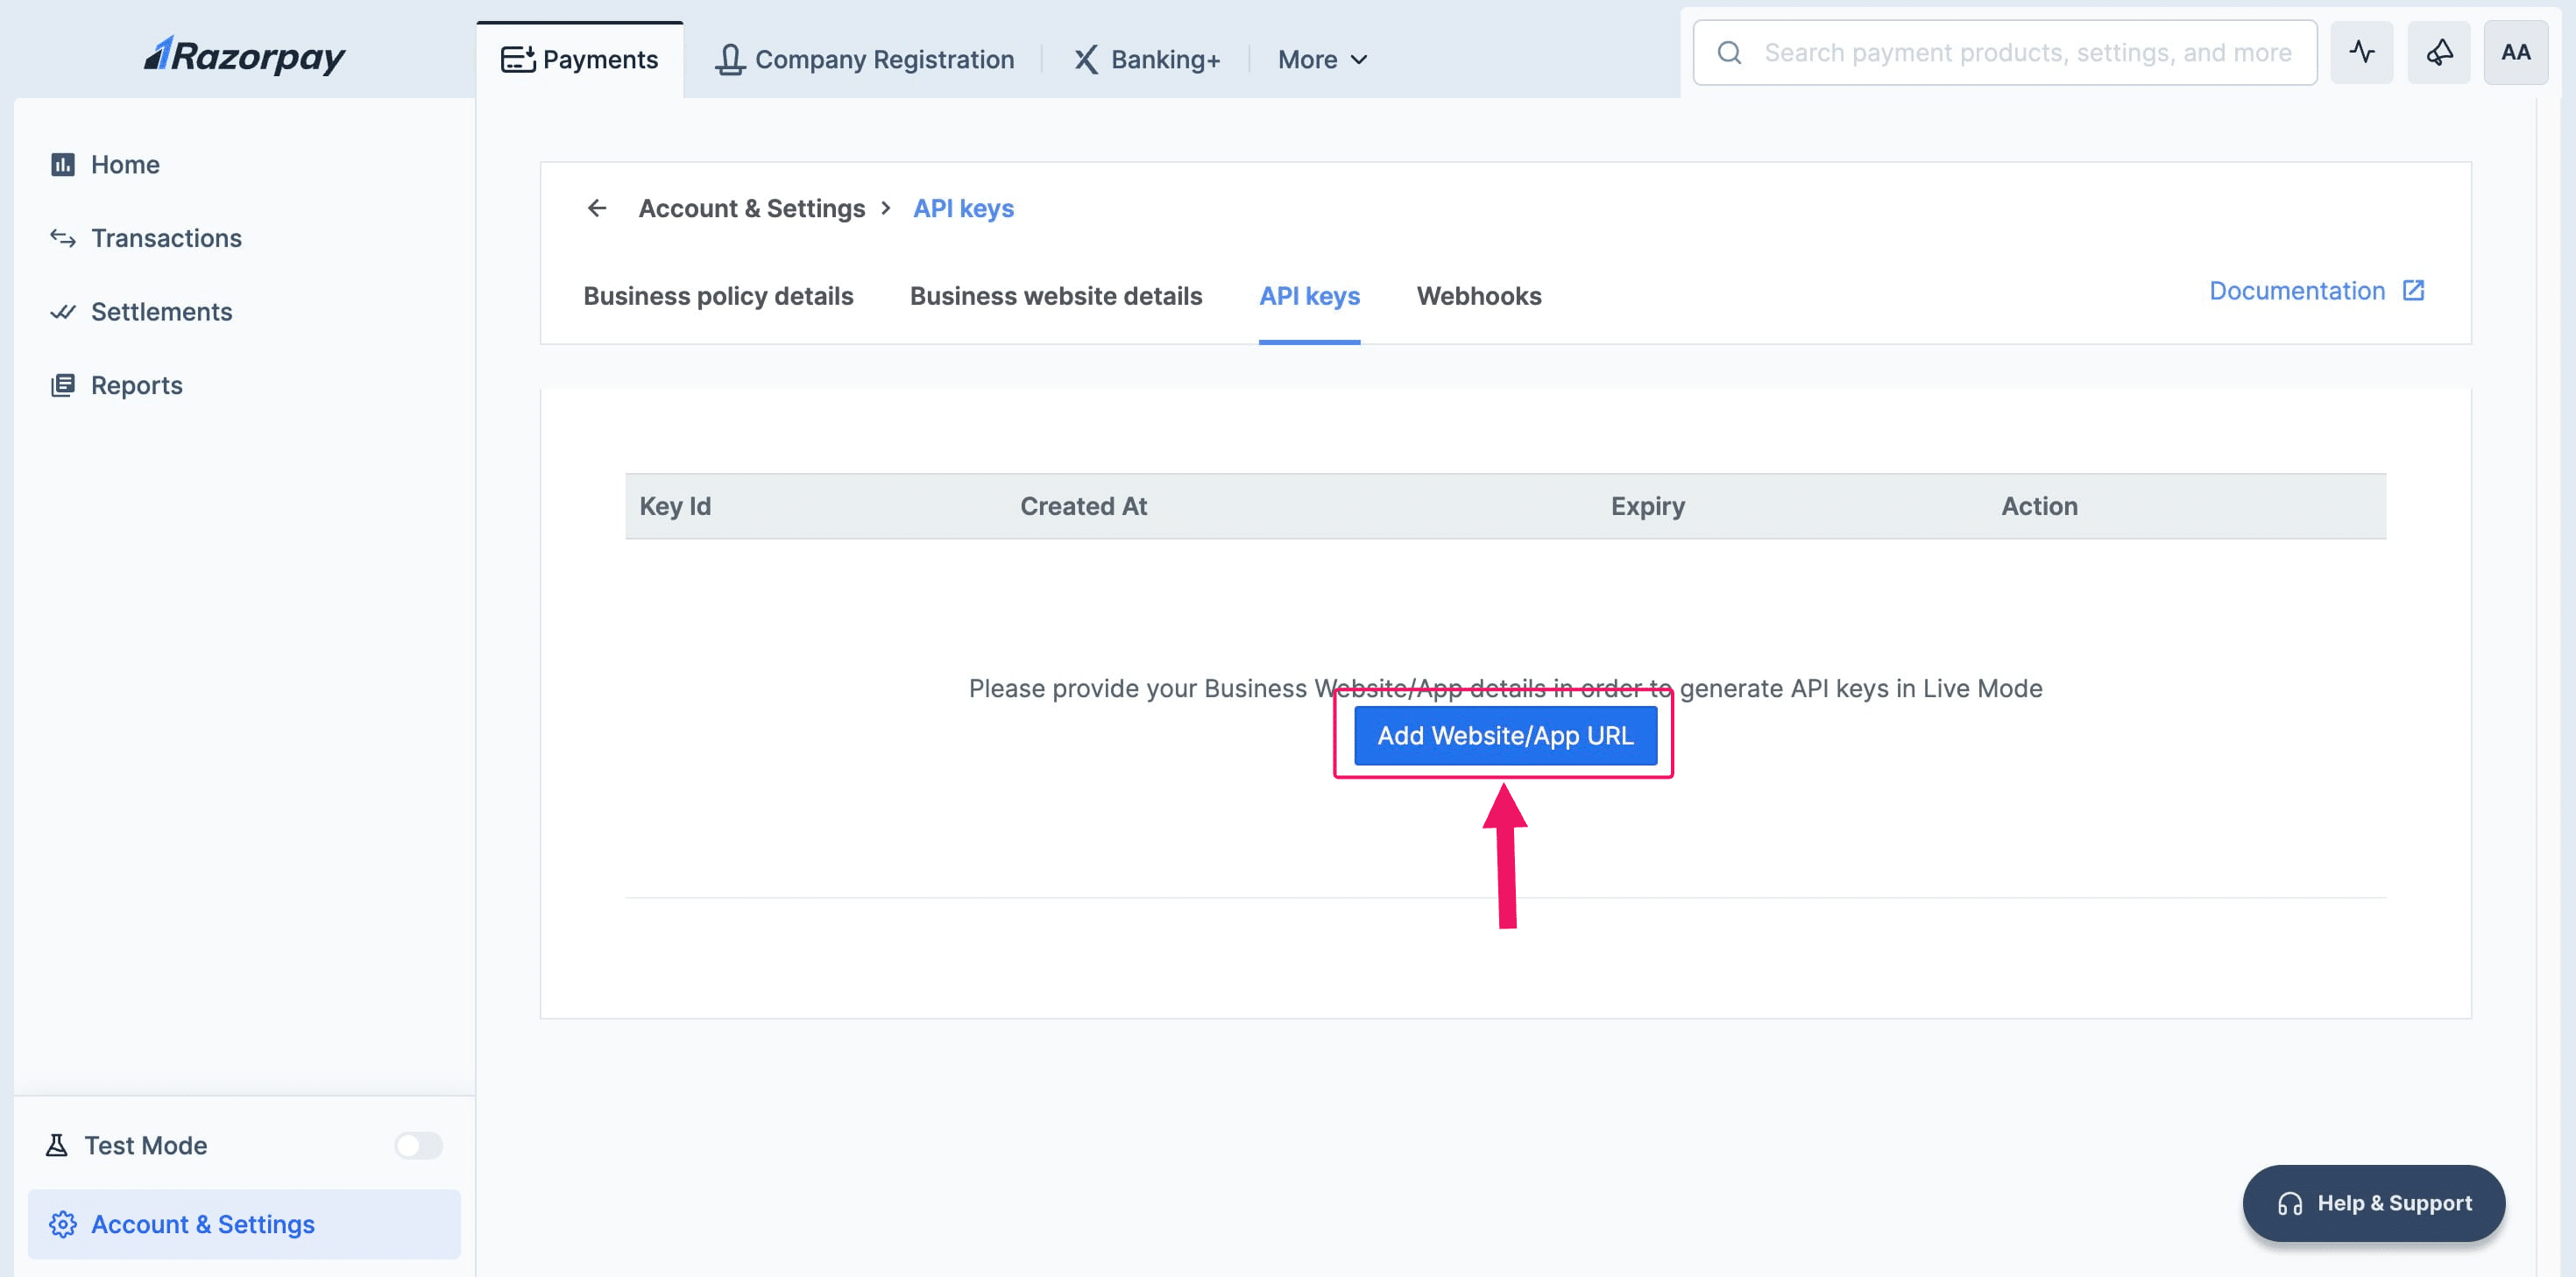Toggle the Test Mode switch
This screenshot has width=2576, height=1277.
click(418, 1145)
